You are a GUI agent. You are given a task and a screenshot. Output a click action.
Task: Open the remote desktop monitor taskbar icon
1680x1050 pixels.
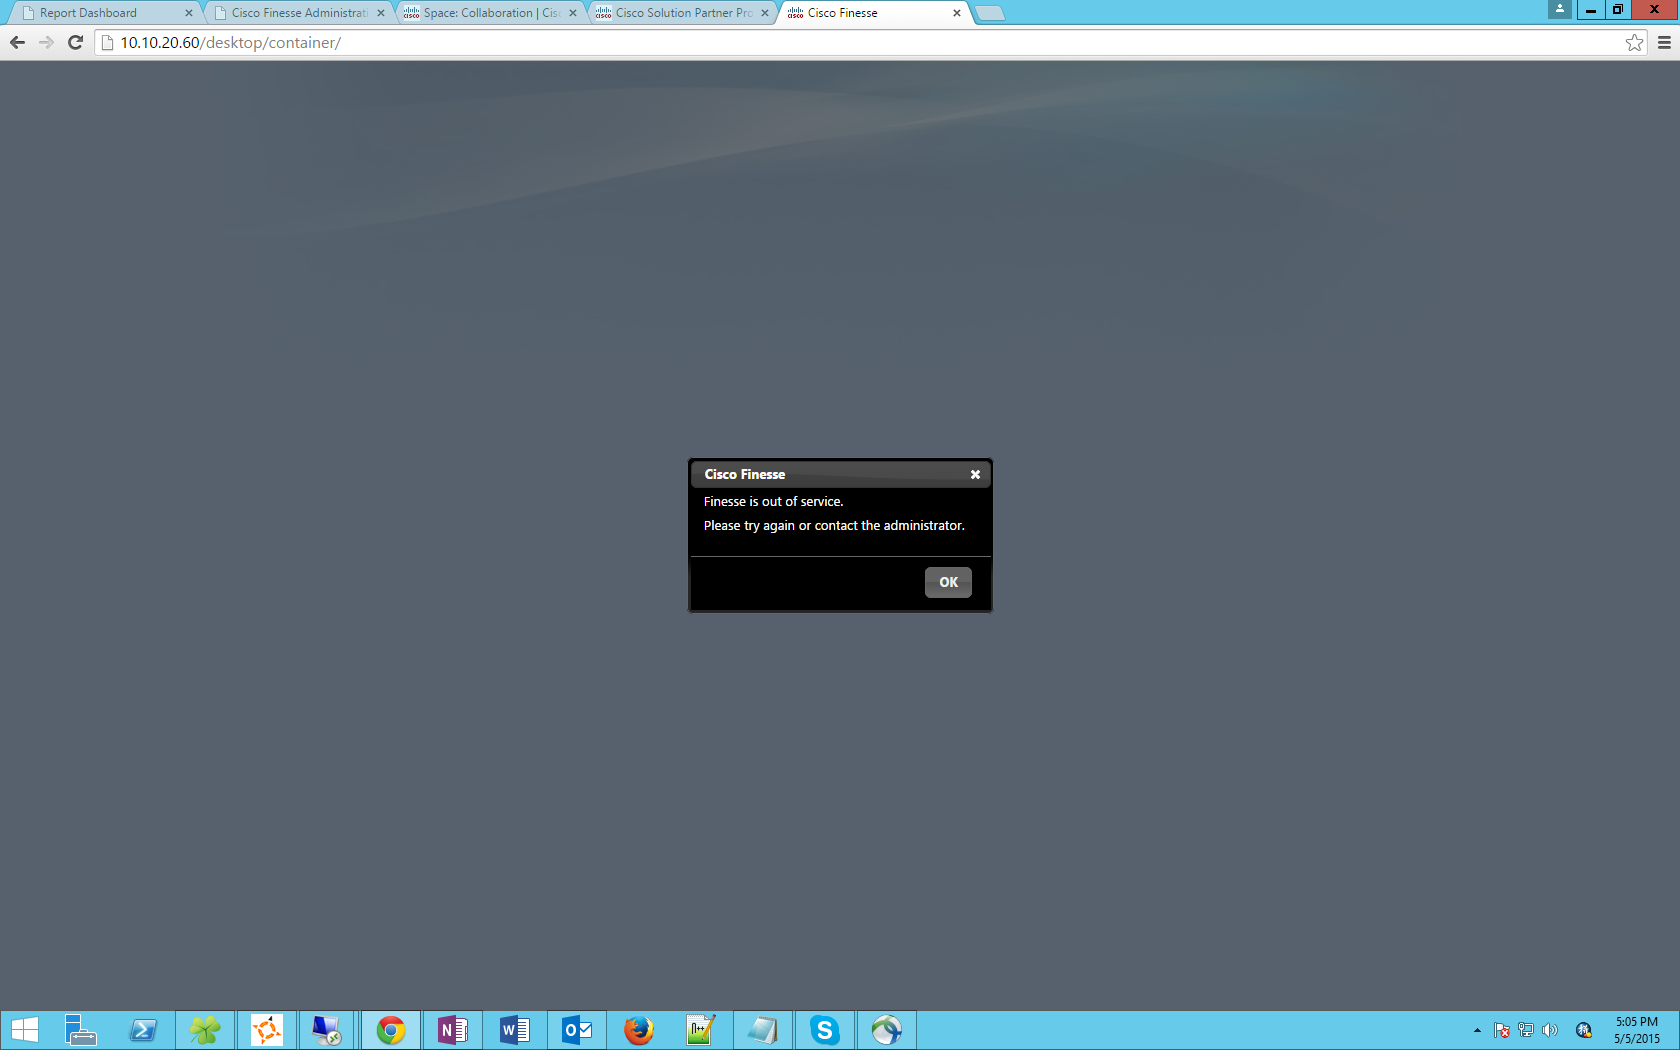point(327,1030)
